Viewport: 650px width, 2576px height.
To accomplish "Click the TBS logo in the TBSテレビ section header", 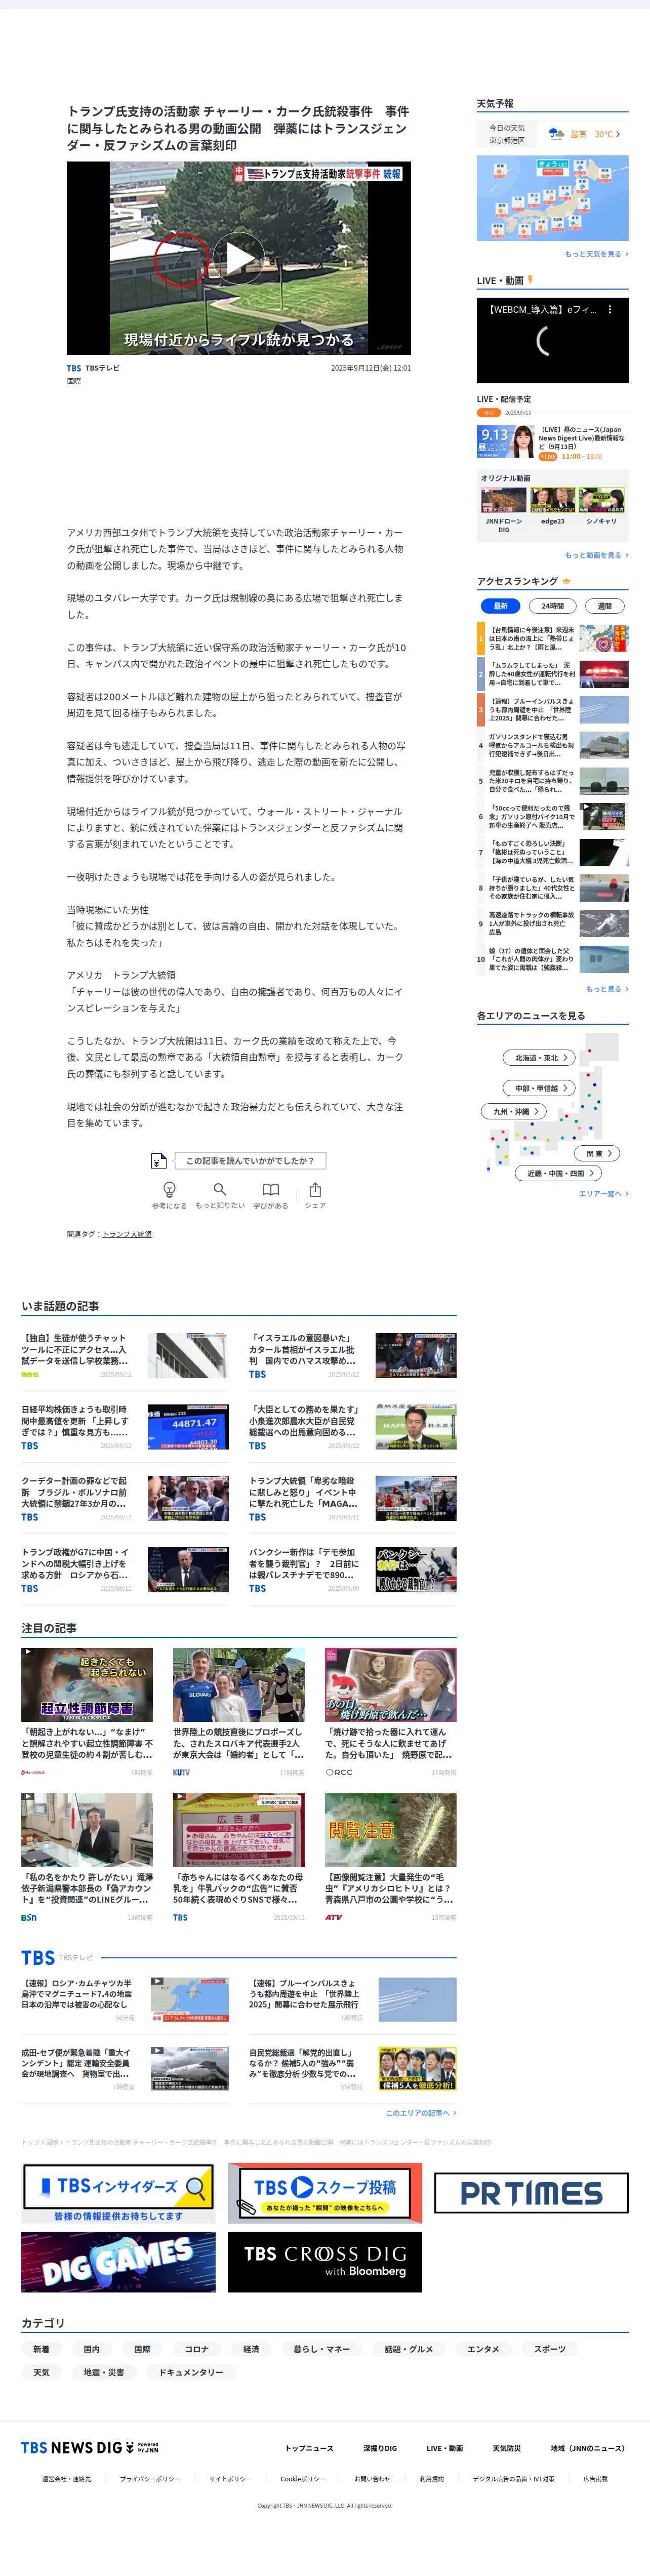I will pyautogui.click(x=38, y=1957).
